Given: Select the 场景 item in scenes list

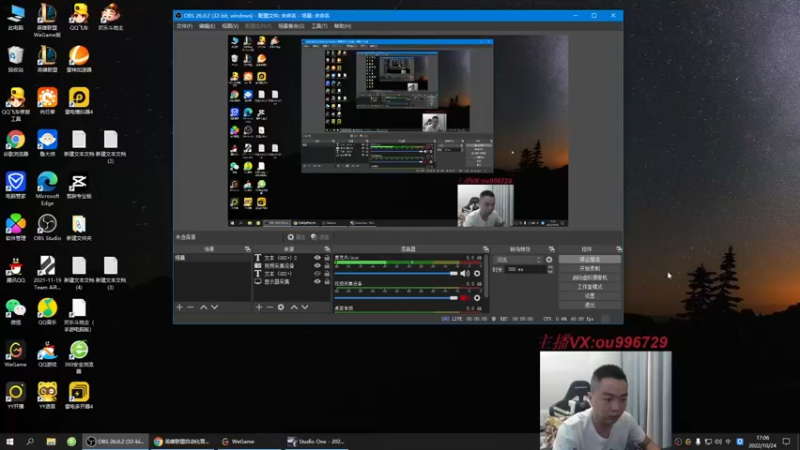Looking at the screenshot, I should [x=212, y=258].
